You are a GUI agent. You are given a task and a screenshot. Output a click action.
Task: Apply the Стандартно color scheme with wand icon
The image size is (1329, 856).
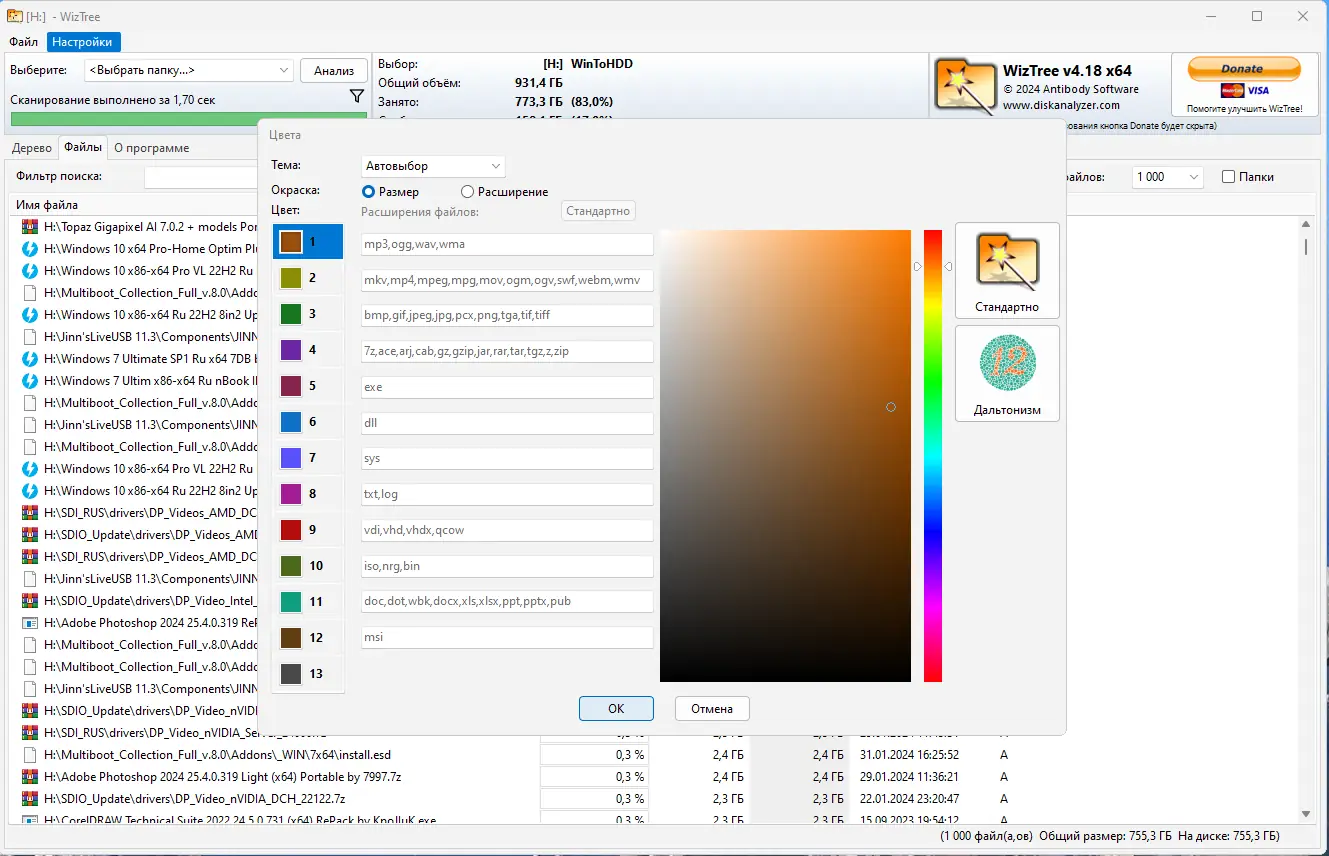click(1007, 270)
